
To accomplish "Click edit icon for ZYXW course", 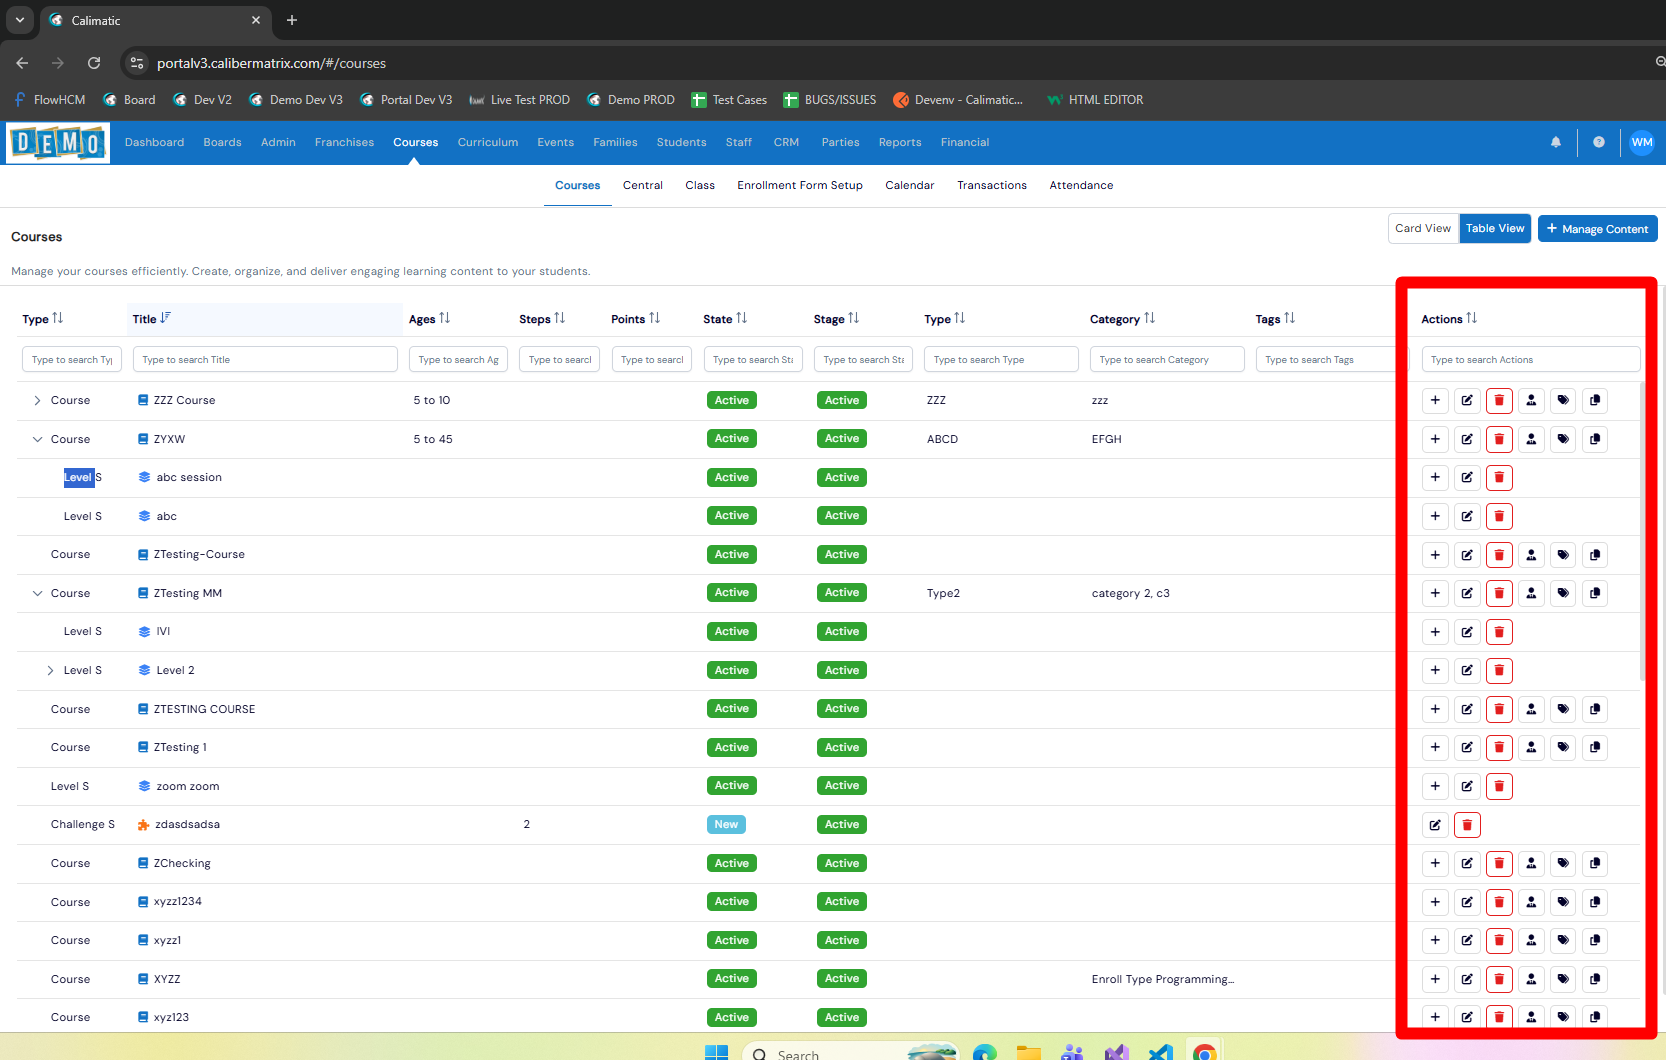I will (x=1467, y=439).
